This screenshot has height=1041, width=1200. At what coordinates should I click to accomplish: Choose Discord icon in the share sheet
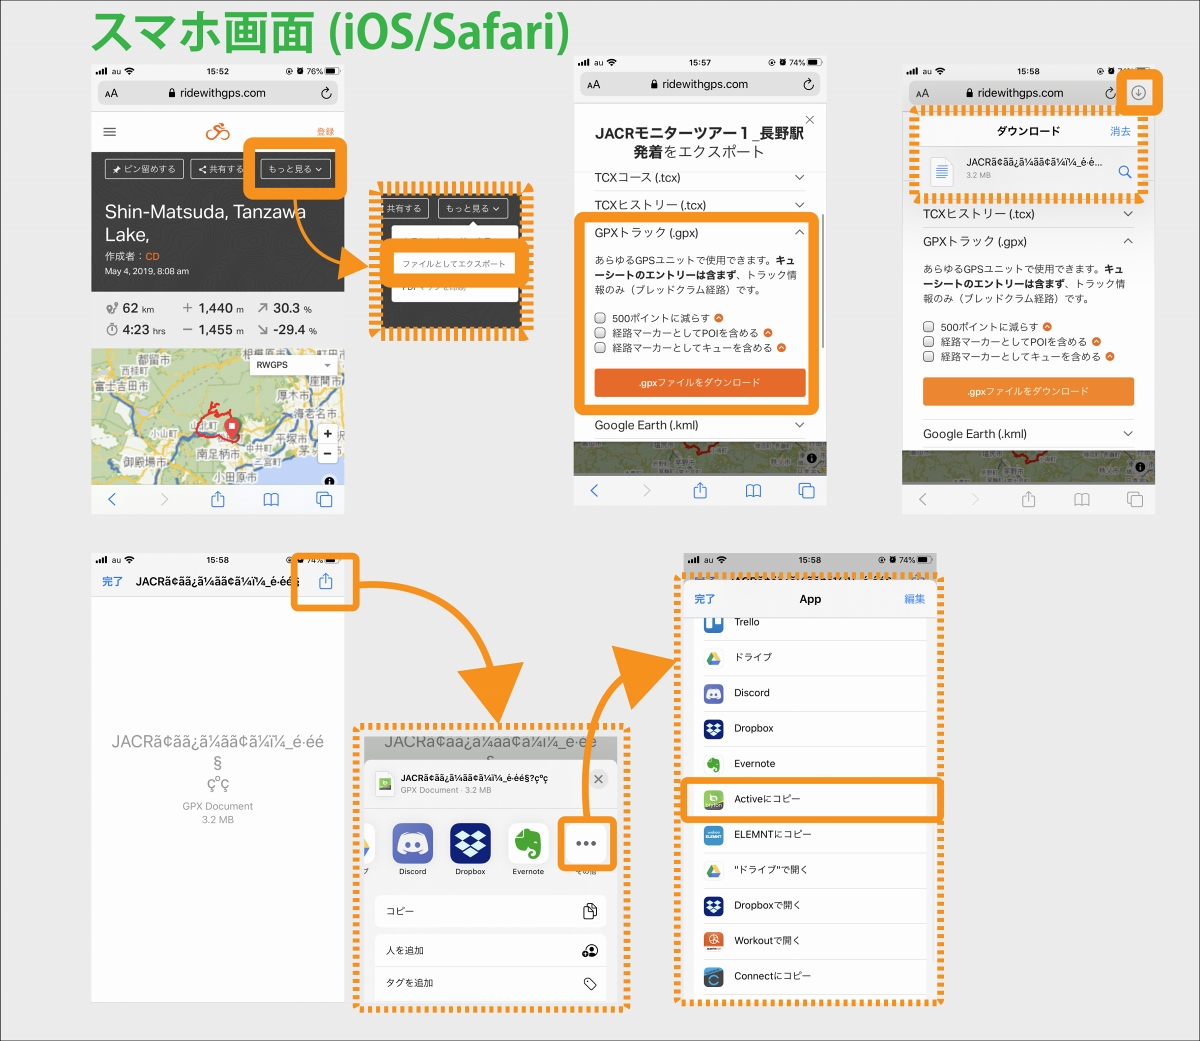(x=413, y=844)
